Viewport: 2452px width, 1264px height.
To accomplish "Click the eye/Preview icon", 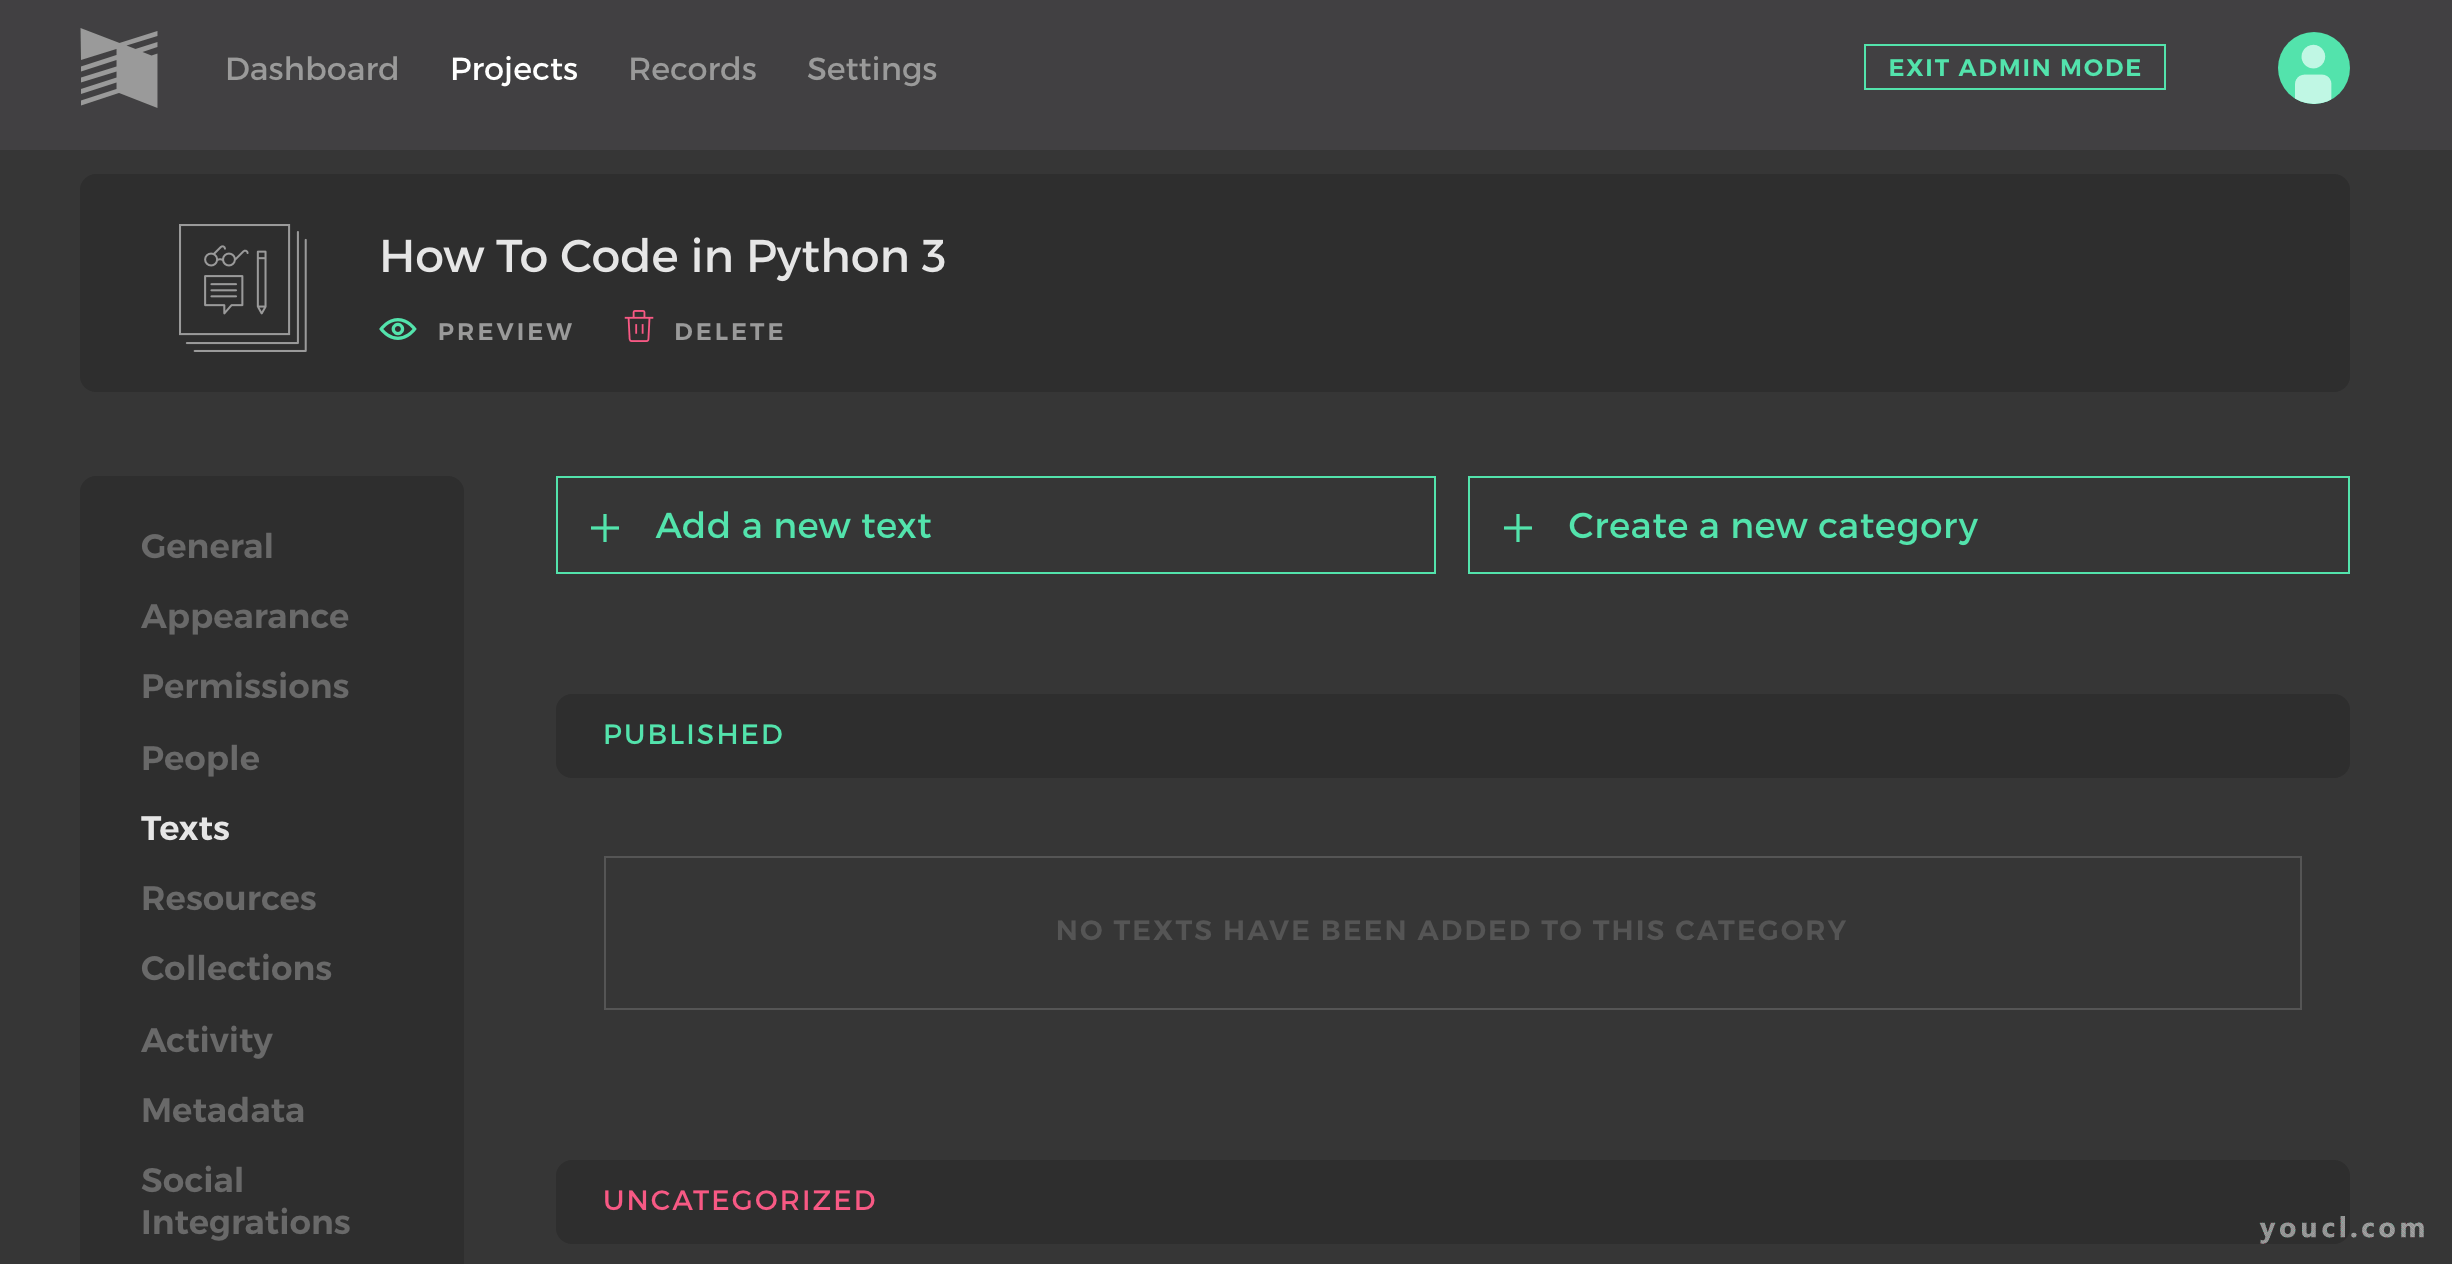I will [398, 329].
